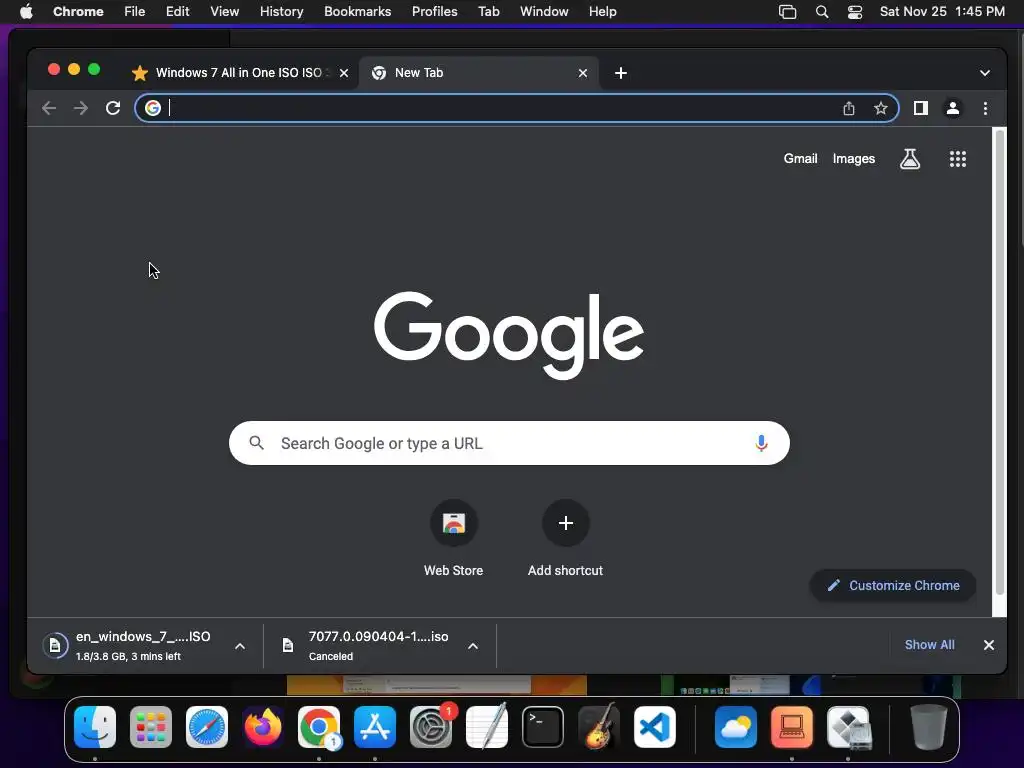Image resolution: width=1024 pixels, height=768 pixels.
Task: Start voice search with the microphone
Action: coord(761,443)
